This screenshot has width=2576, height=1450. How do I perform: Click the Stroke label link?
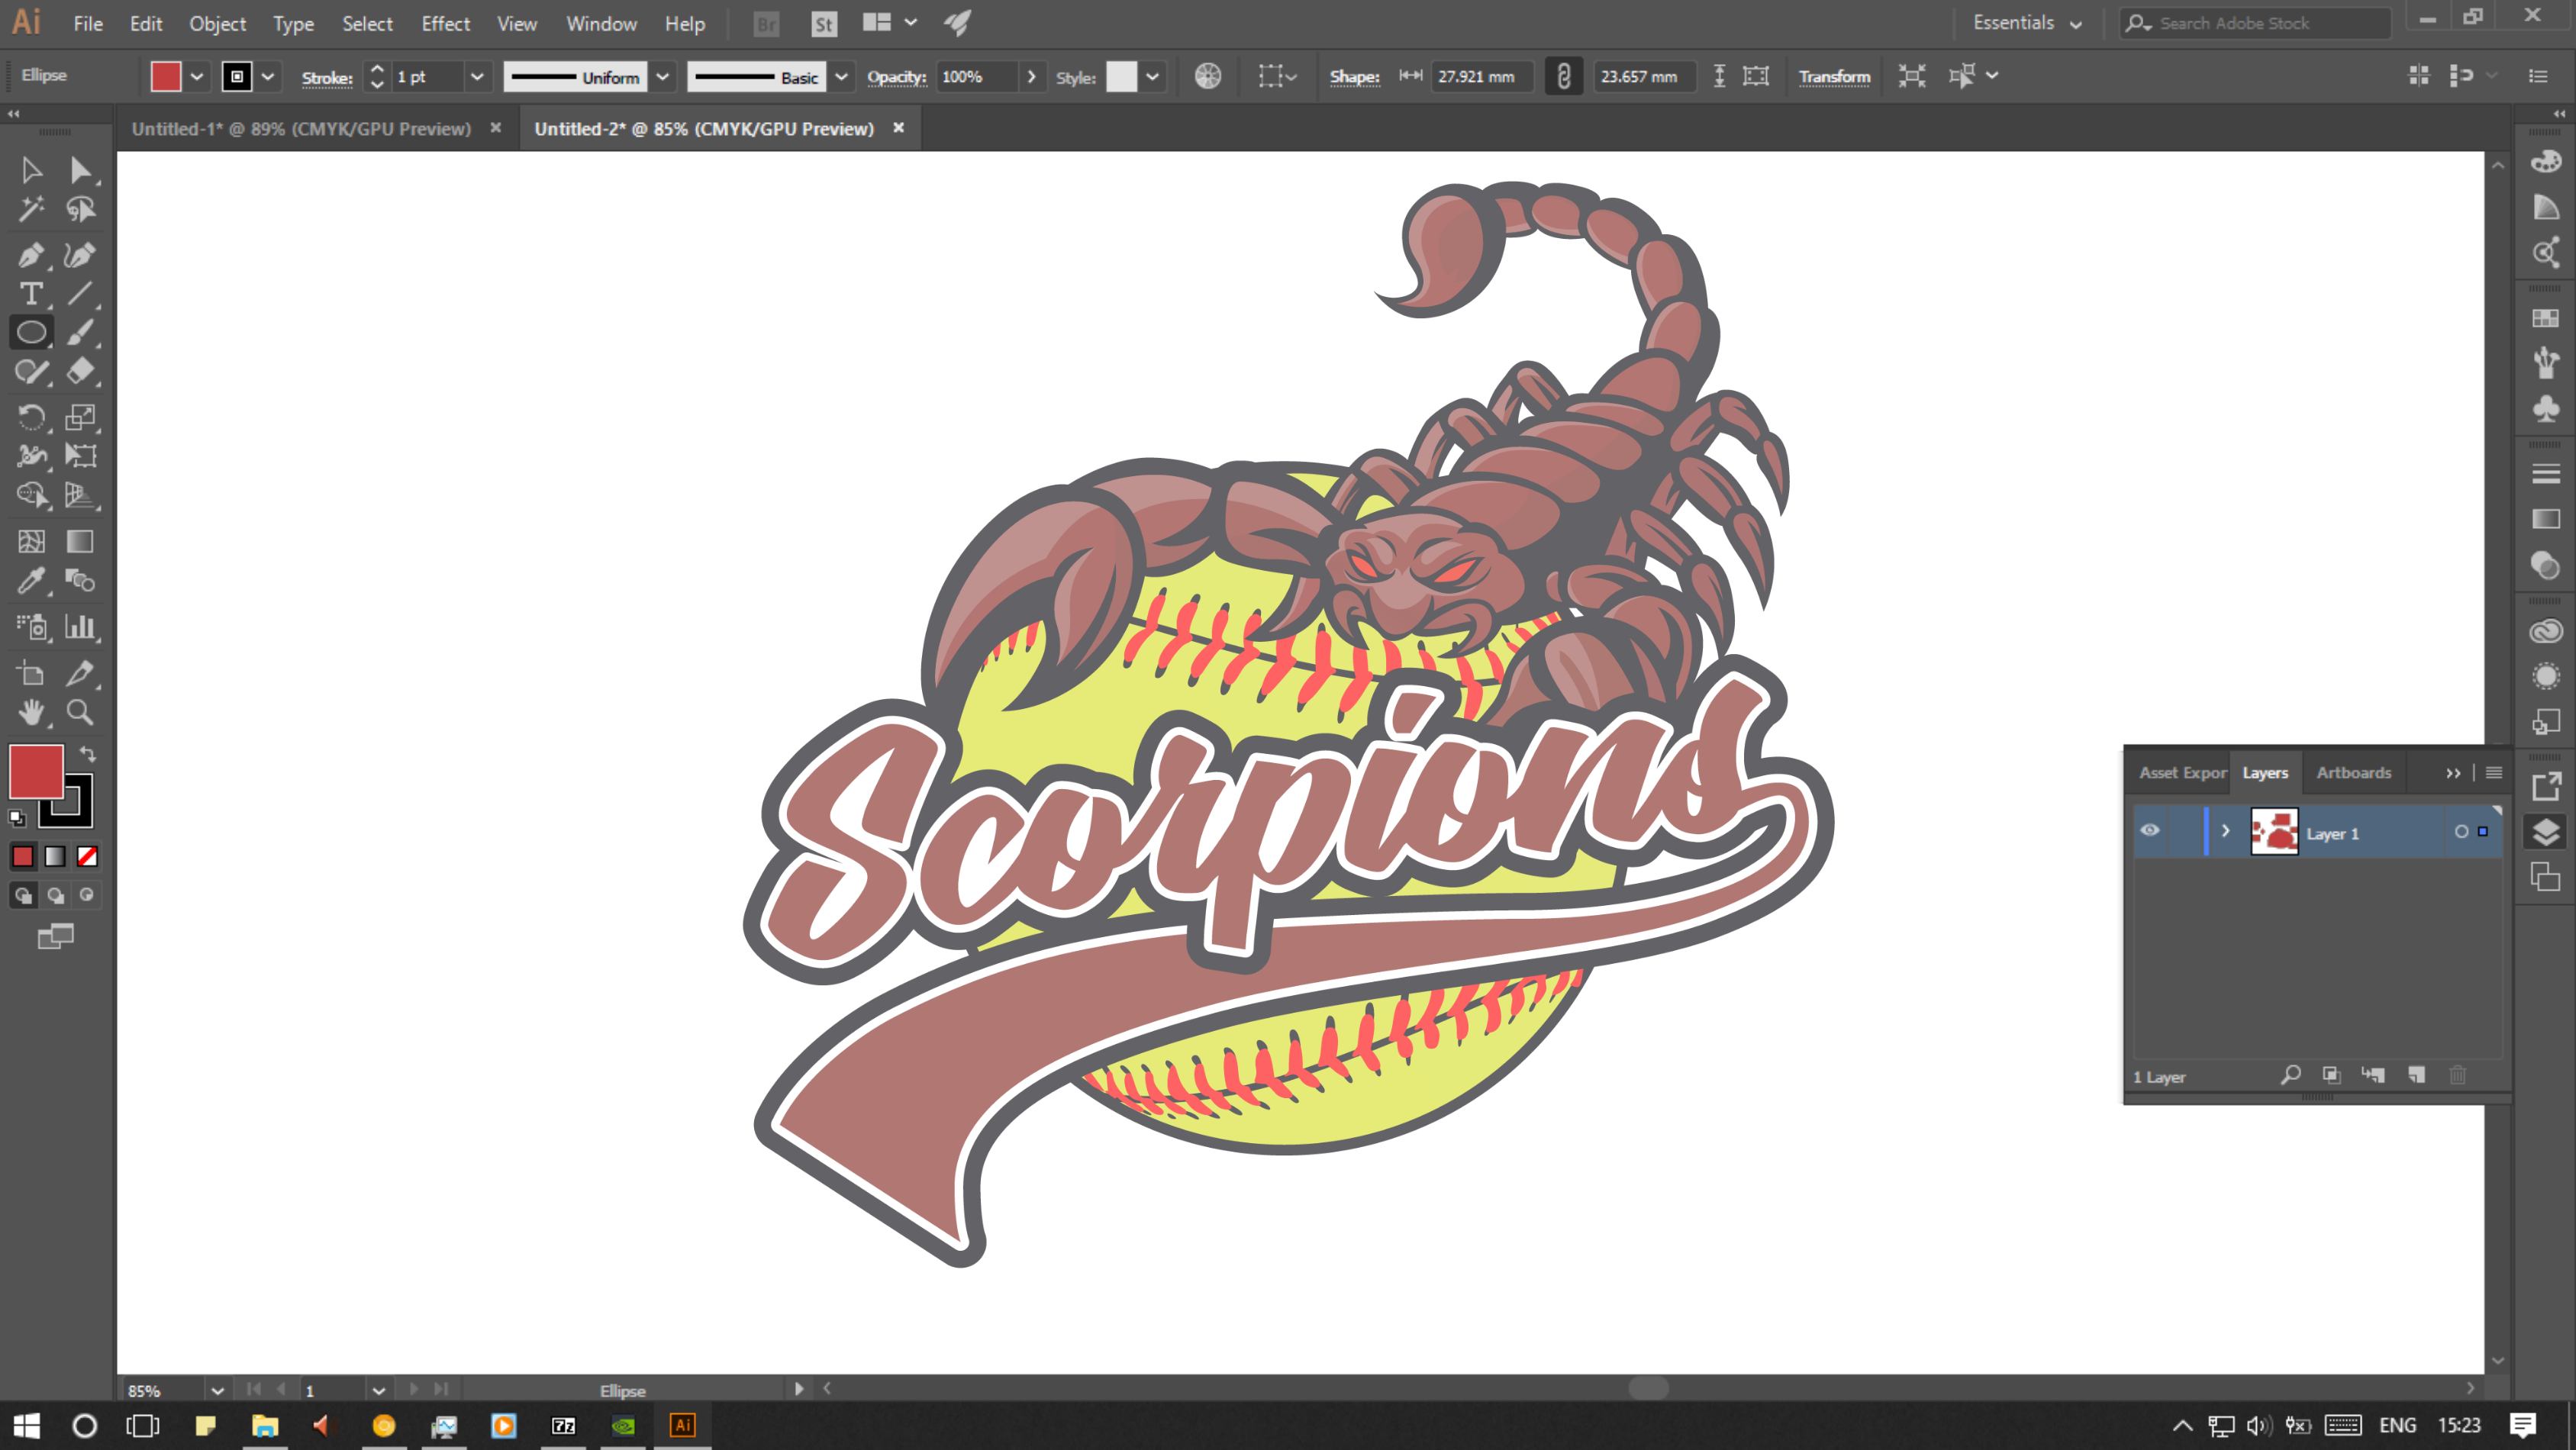pyautogui.click(x=327, y=78)
